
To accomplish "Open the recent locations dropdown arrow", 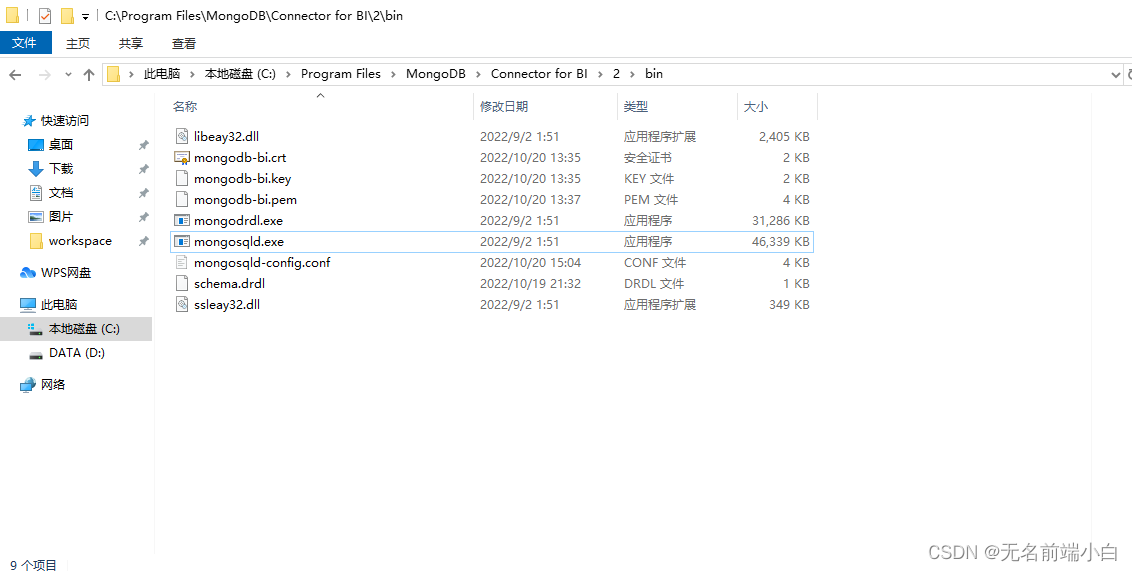I will pos(69,74).
